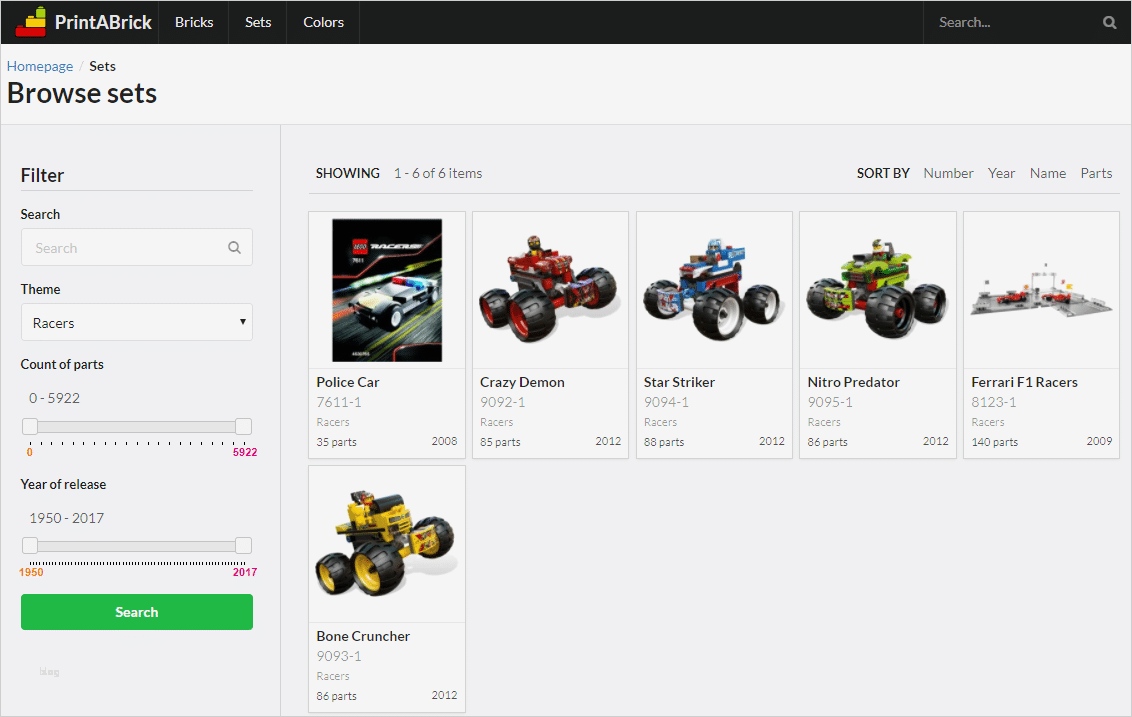The height and width of the screenshot is (717, 1132).
Task: Click the Nitro Predator title
Action: coord(853,382)
